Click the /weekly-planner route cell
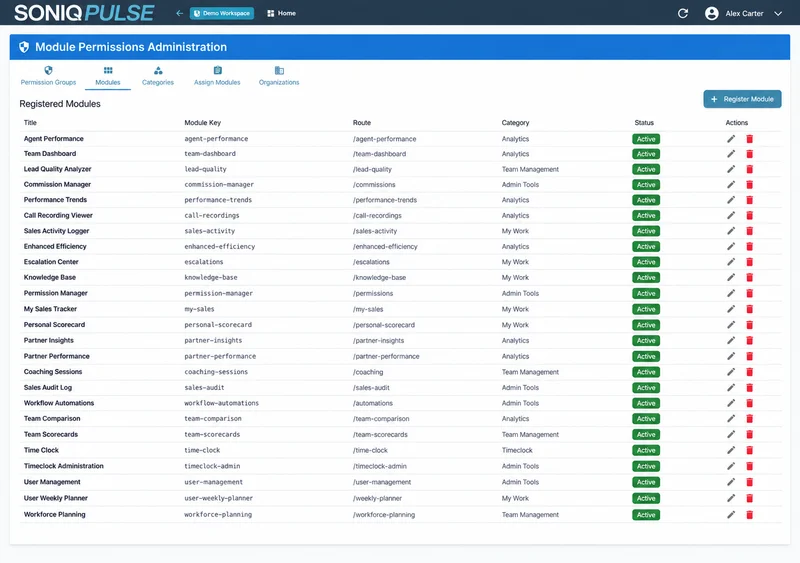Viewport: 800px width, 563px height. (x=377, y=498)
